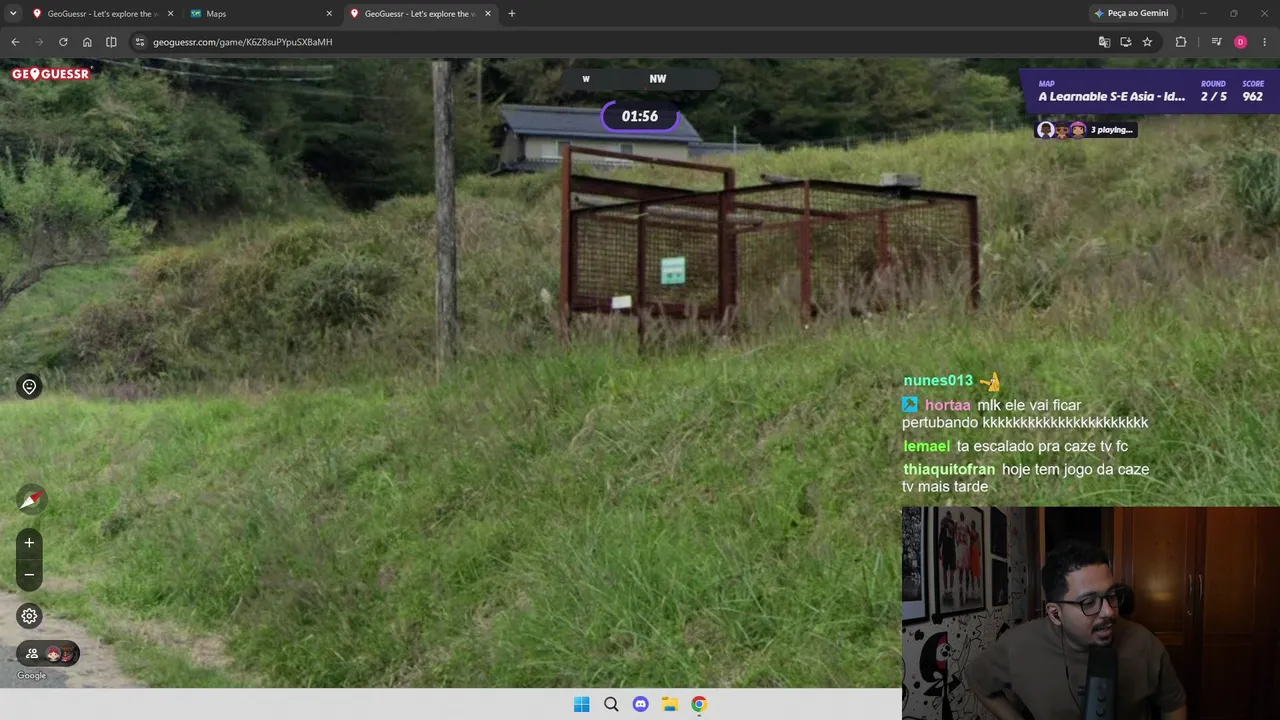Open the Extensions puzzle menu
The height and width of the screenshot is (720, 1280).
pyautogui.click(x=1181, y=42)
